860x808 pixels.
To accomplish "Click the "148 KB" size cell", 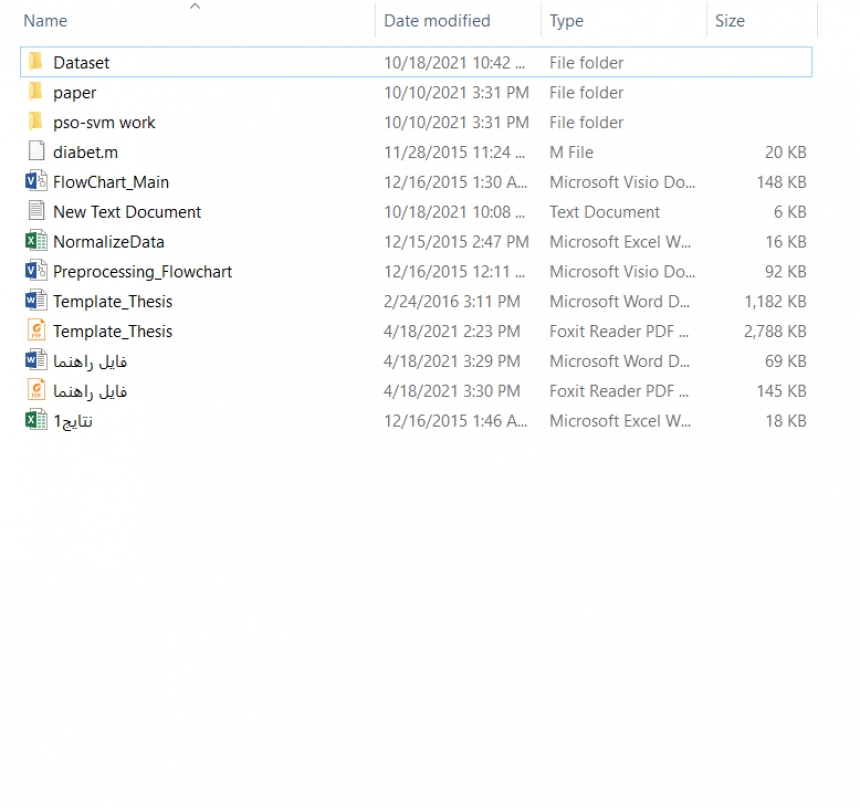I will pyautogui.click(x=782, y=182).
